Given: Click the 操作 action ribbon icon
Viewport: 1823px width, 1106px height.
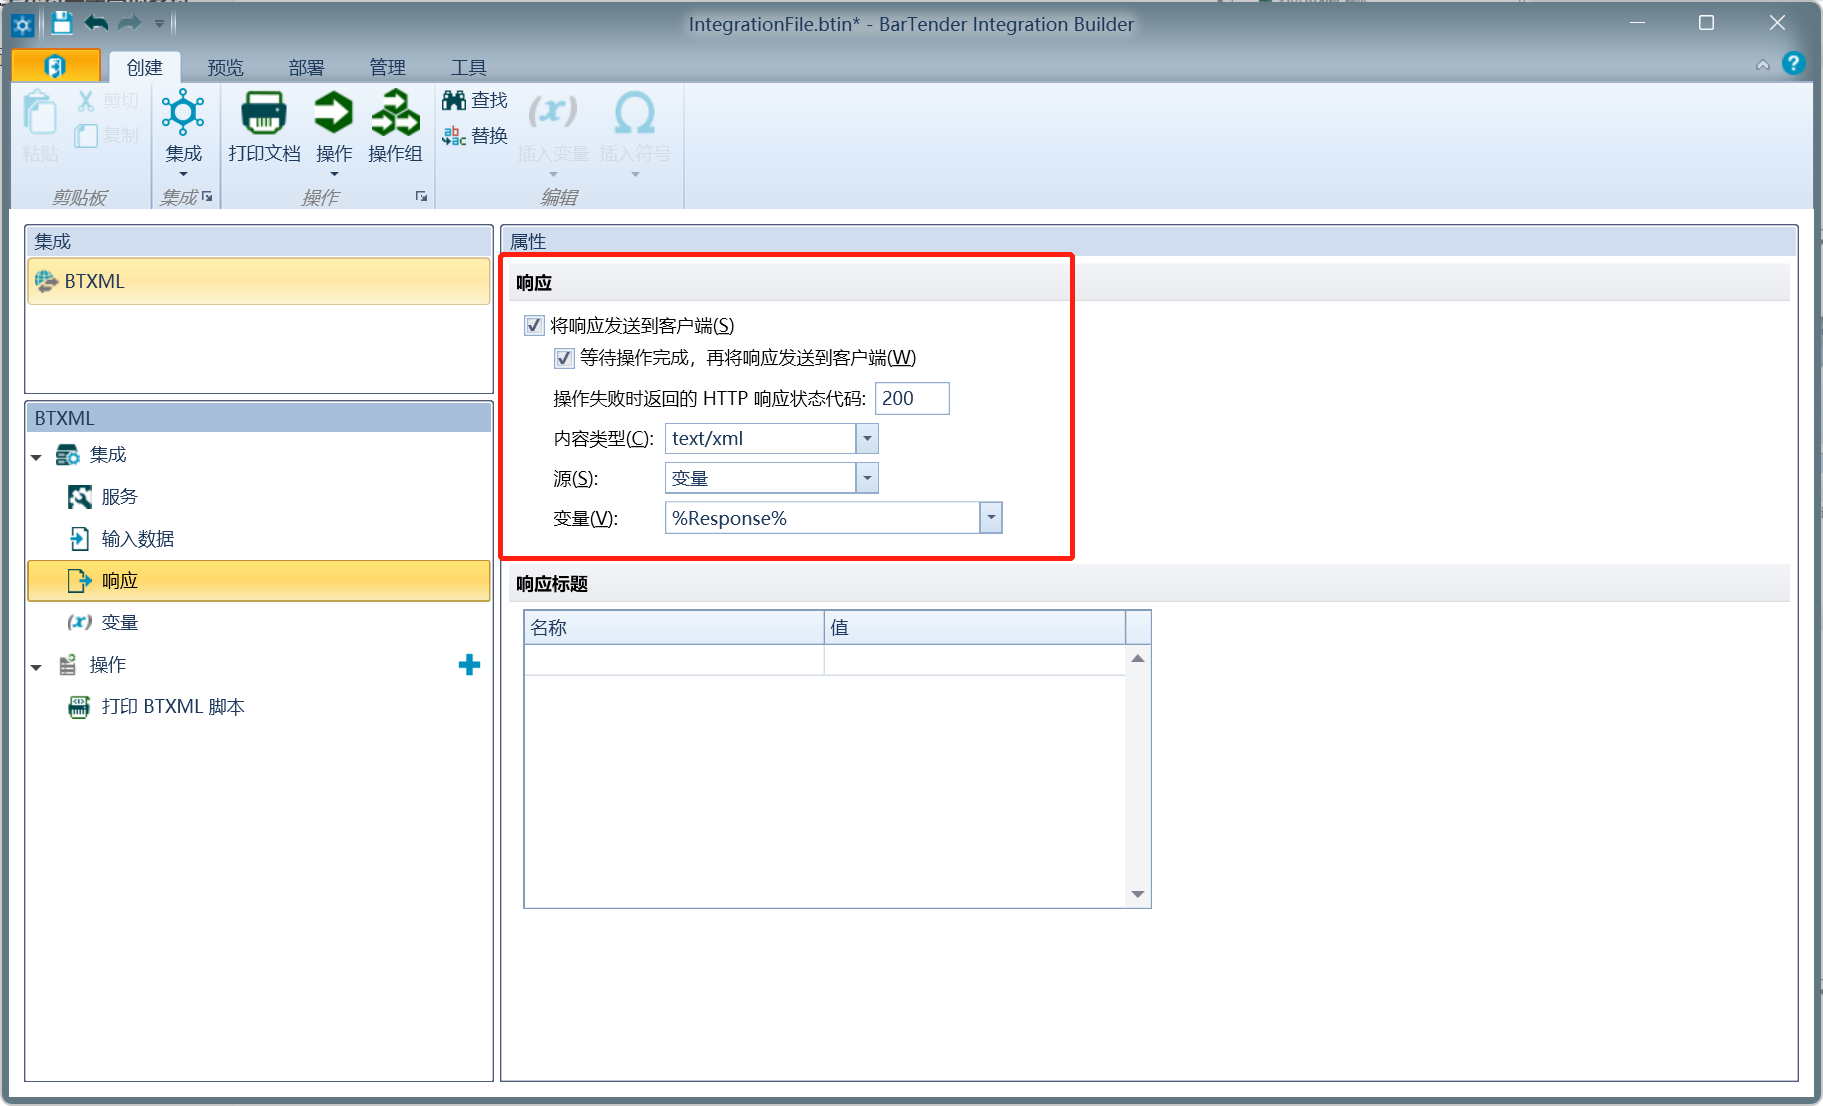Looking at the screenshot, I should (333, 112).
